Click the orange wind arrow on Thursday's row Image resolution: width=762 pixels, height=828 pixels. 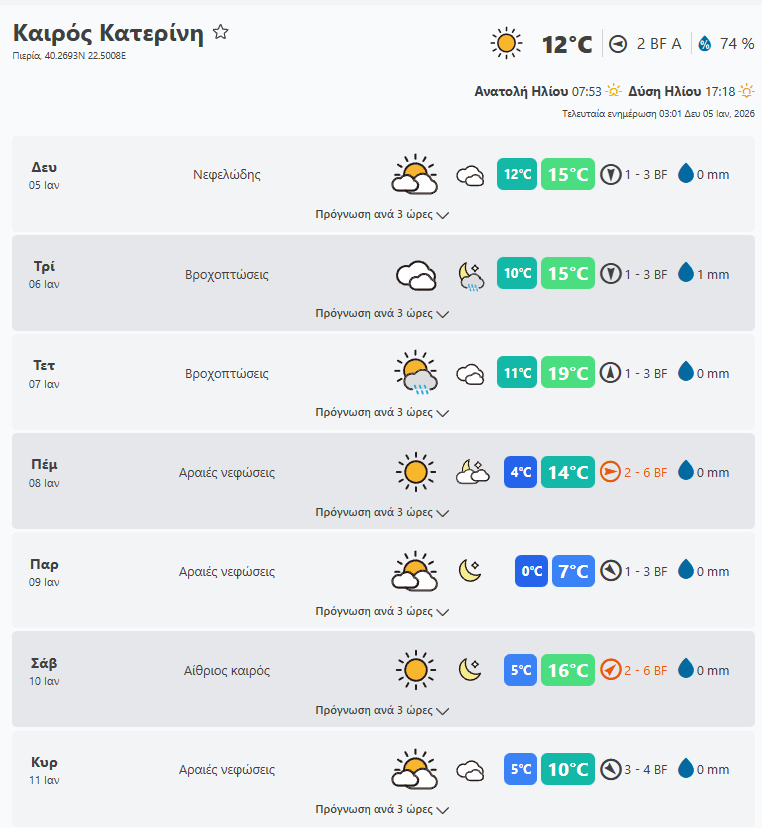coord(611,472)
